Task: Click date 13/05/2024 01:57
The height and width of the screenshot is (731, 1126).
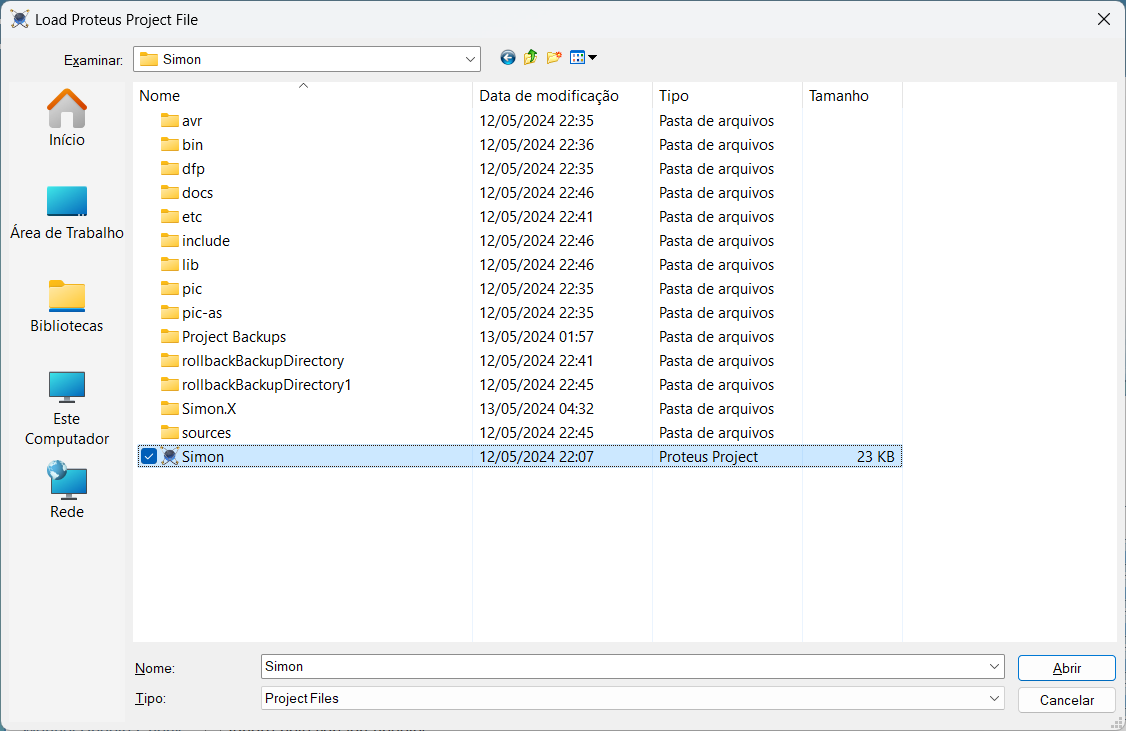Action: coord(536,337)
